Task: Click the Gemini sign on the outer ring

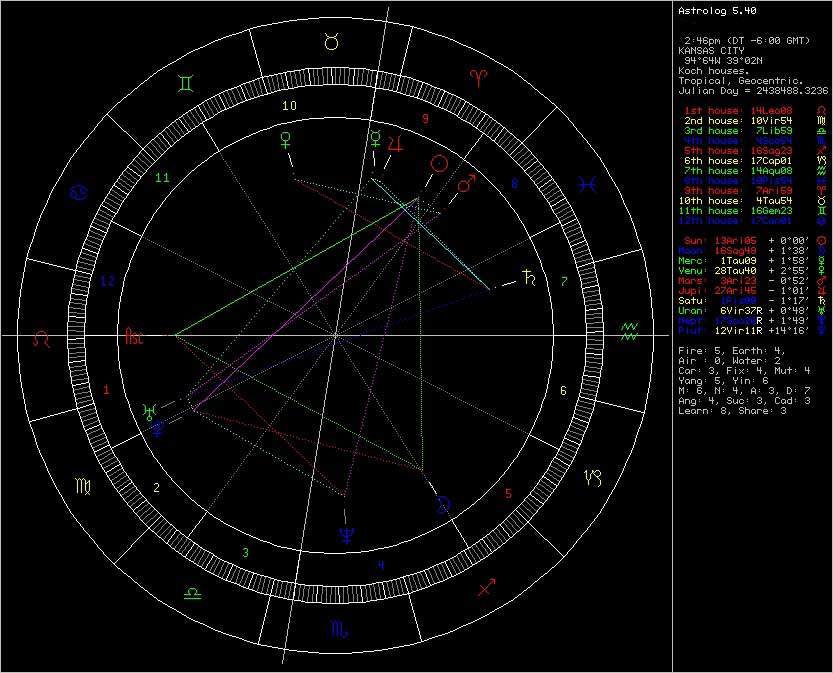Action: [x=186, y=83]
